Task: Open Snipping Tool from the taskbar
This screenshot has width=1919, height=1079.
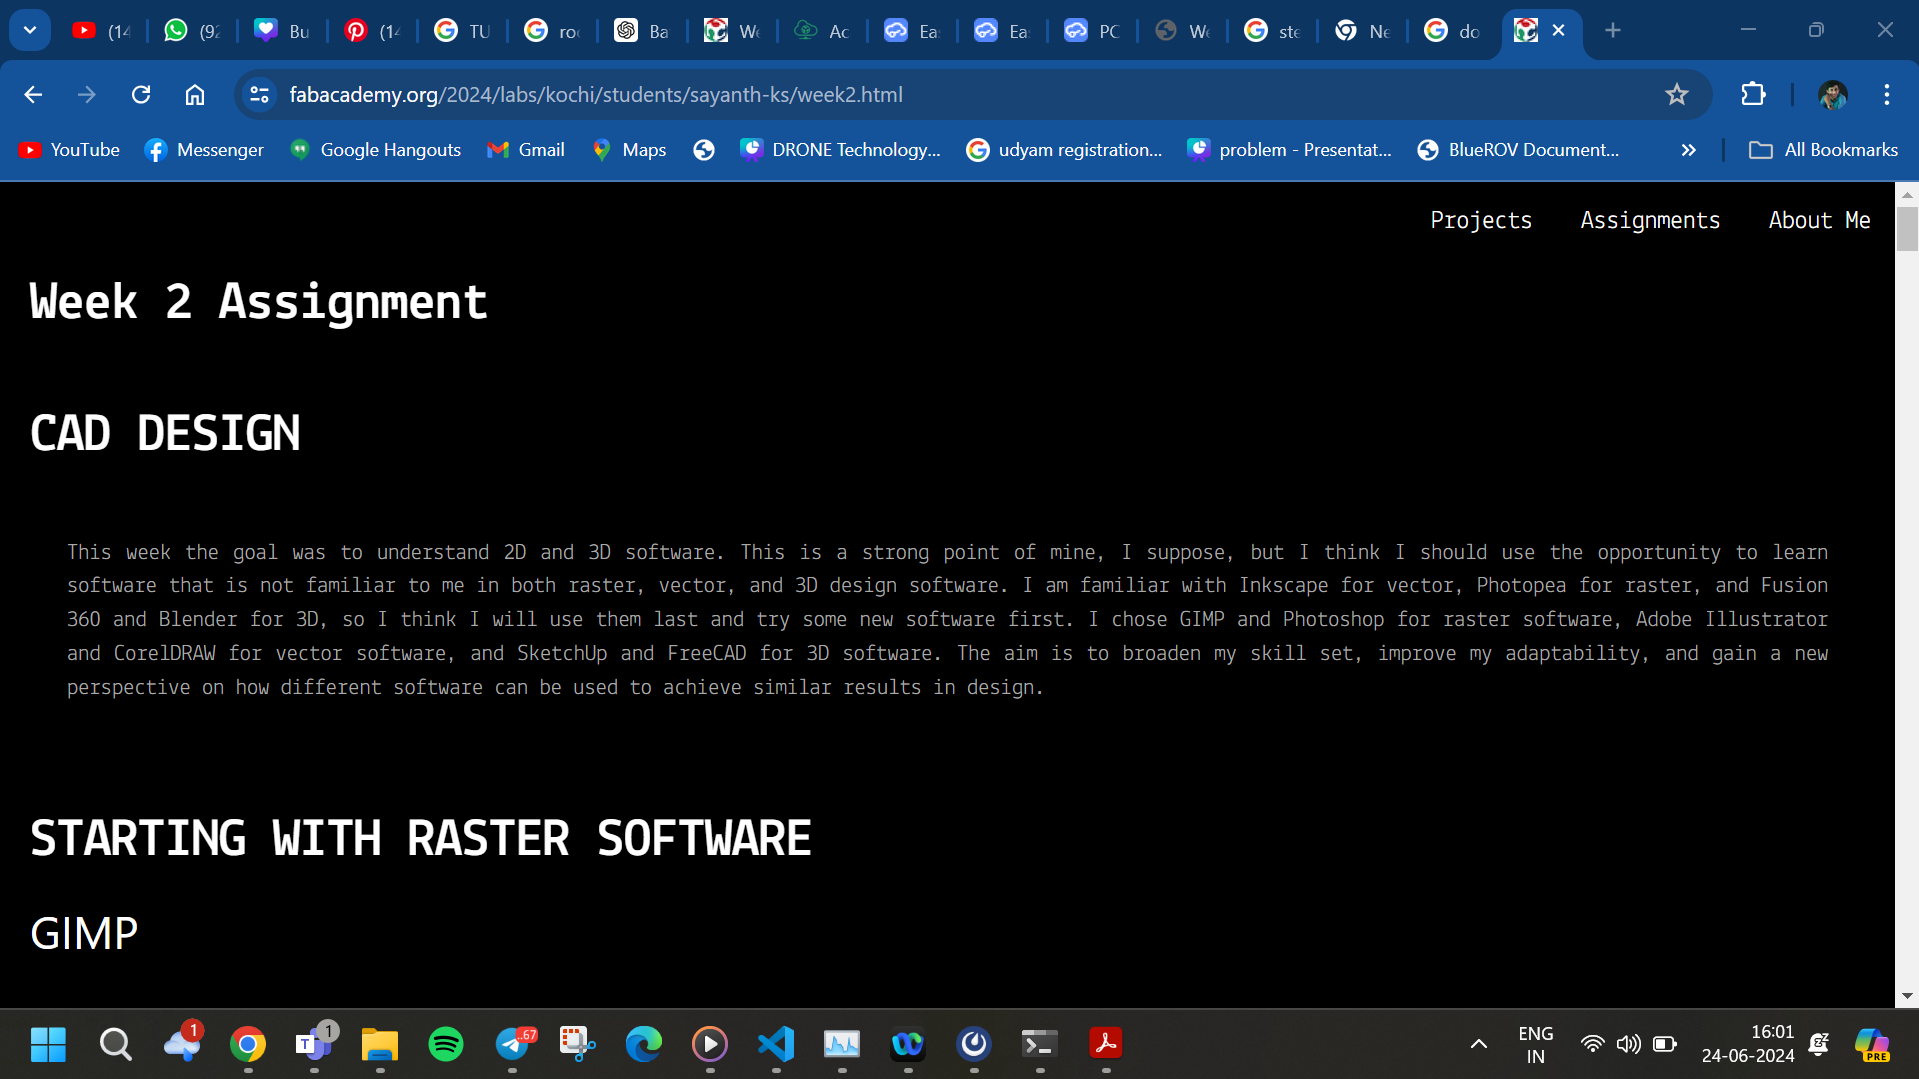Action: click(x=577, y=1044)
